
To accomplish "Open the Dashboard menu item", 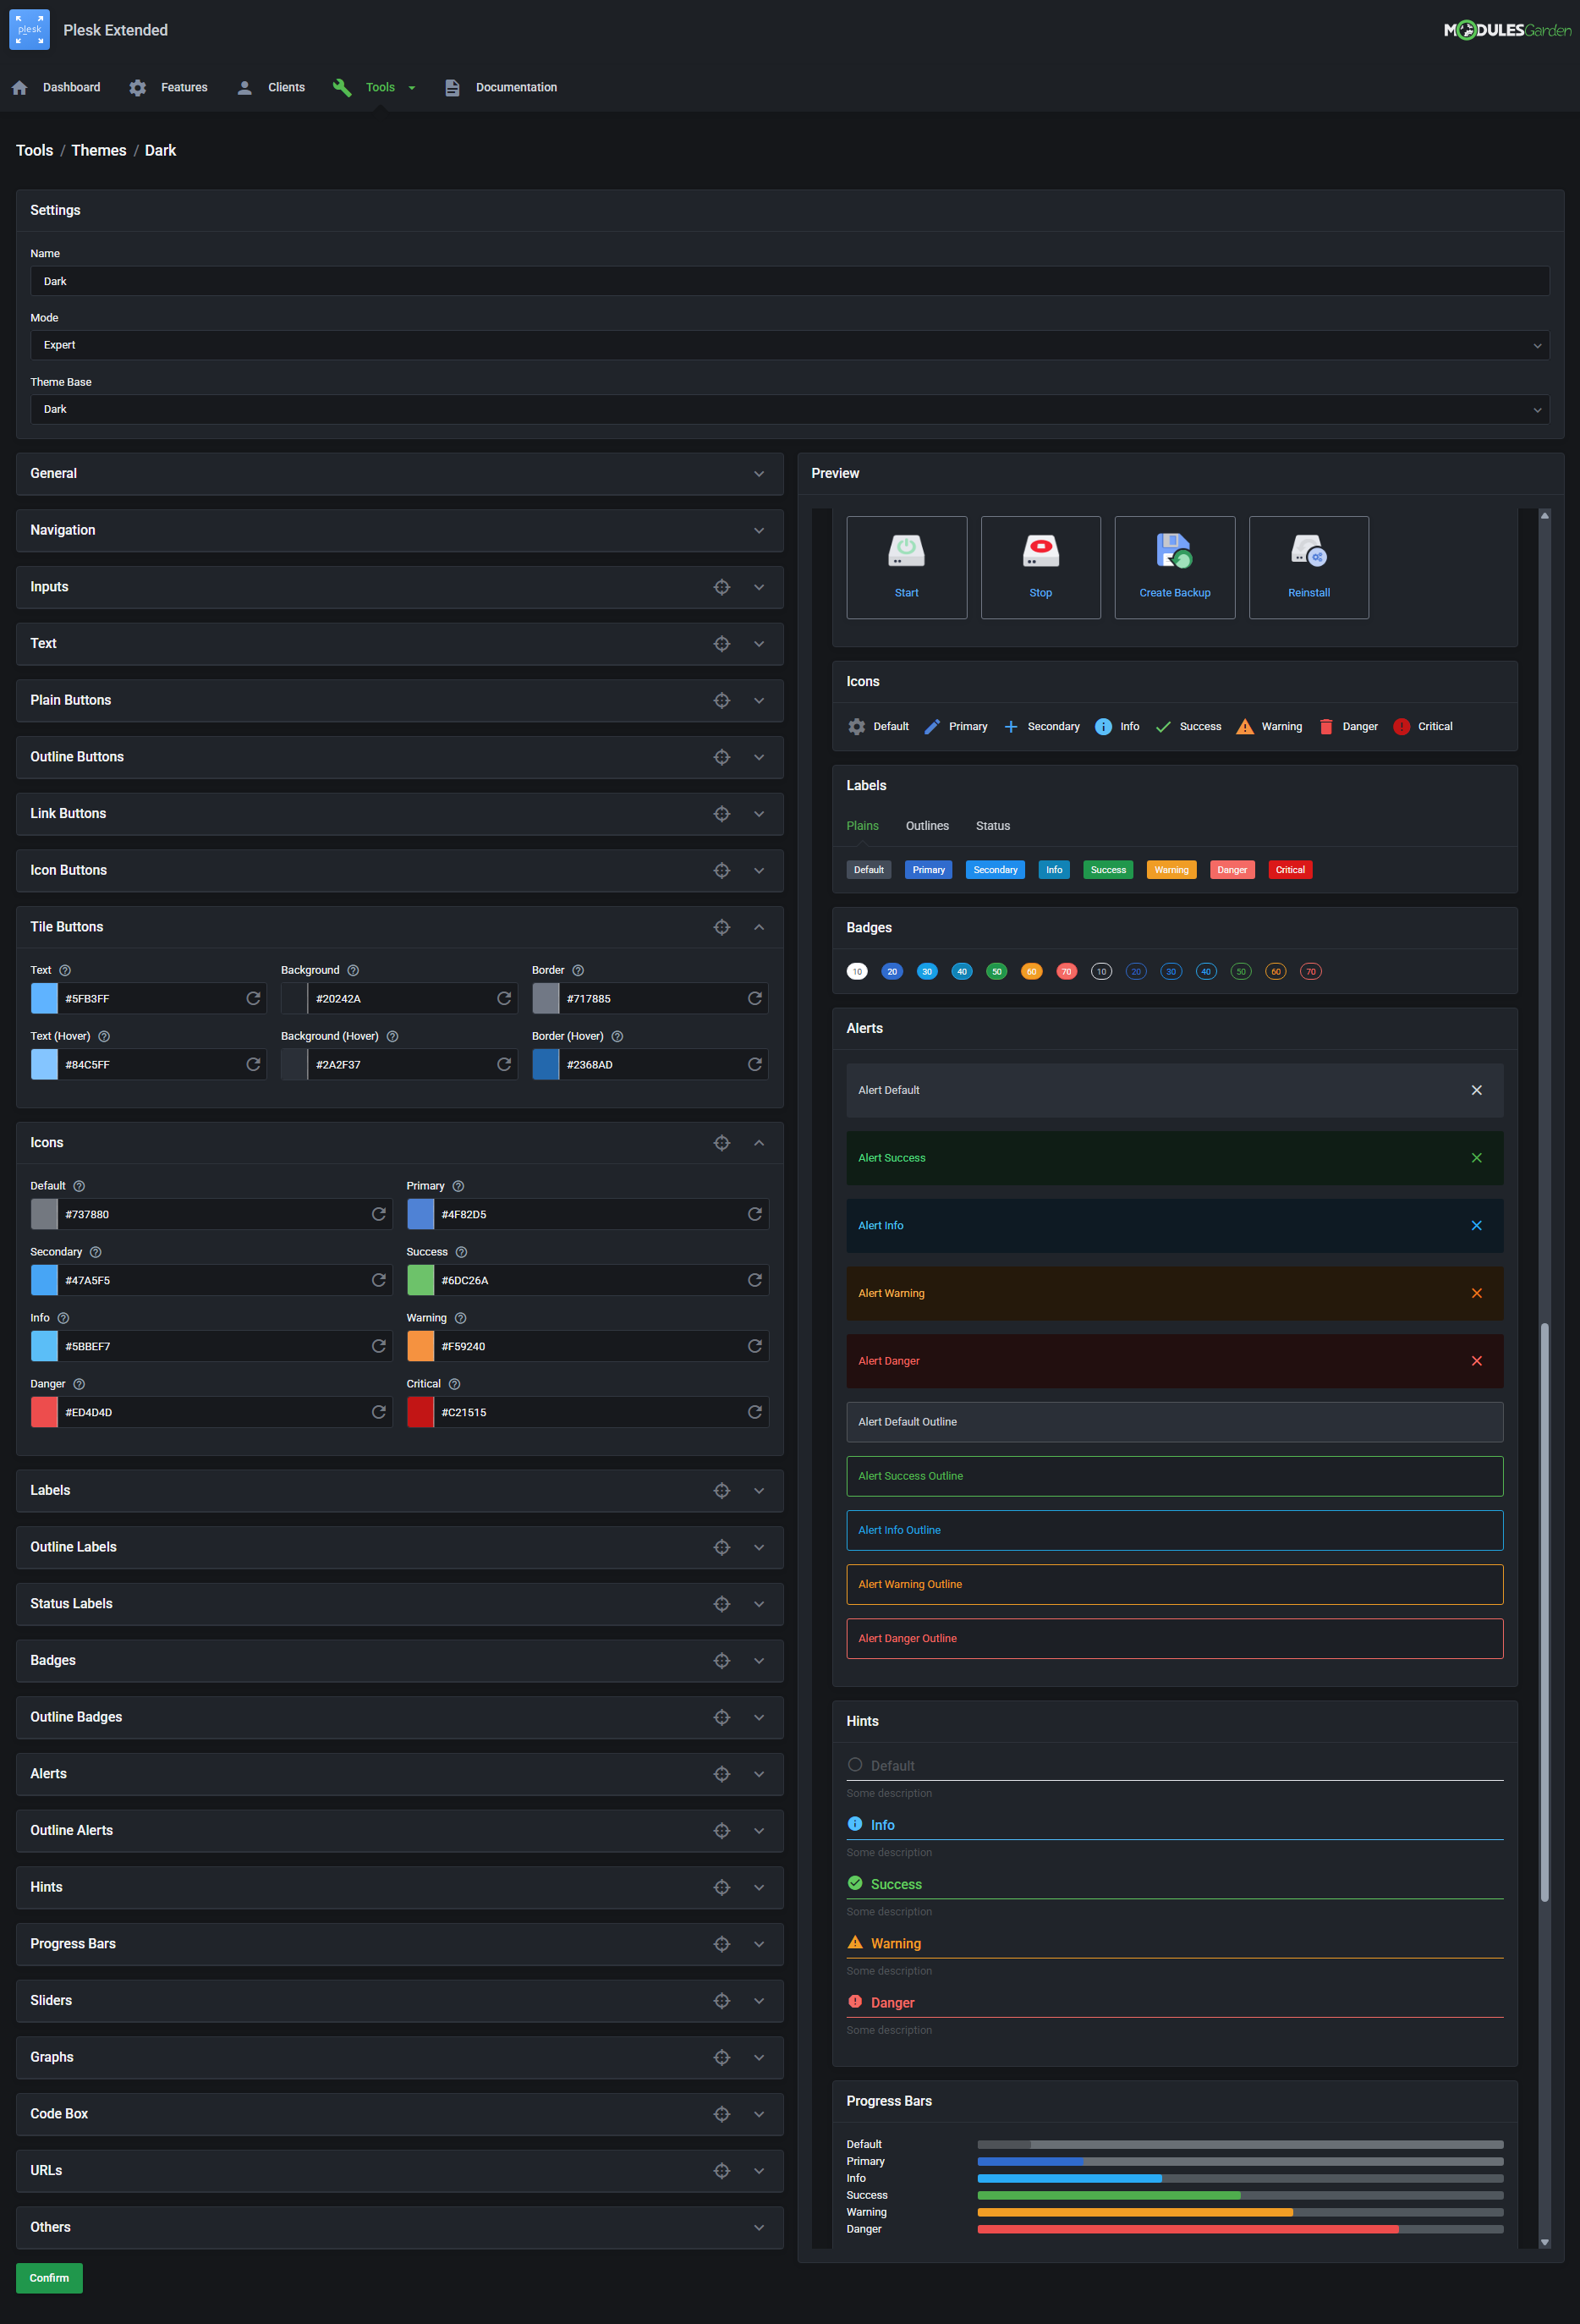I will tap(71, 88).
